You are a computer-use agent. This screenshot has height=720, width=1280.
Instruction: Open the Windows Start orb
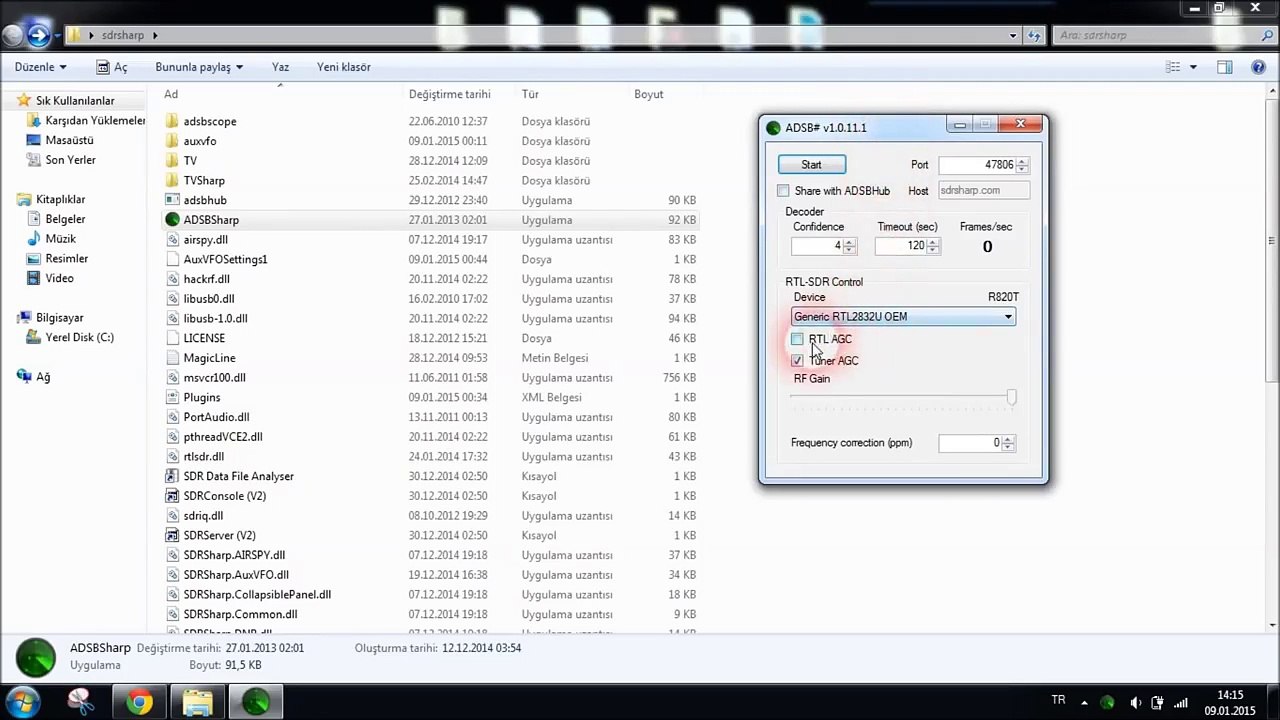(22, 701)
